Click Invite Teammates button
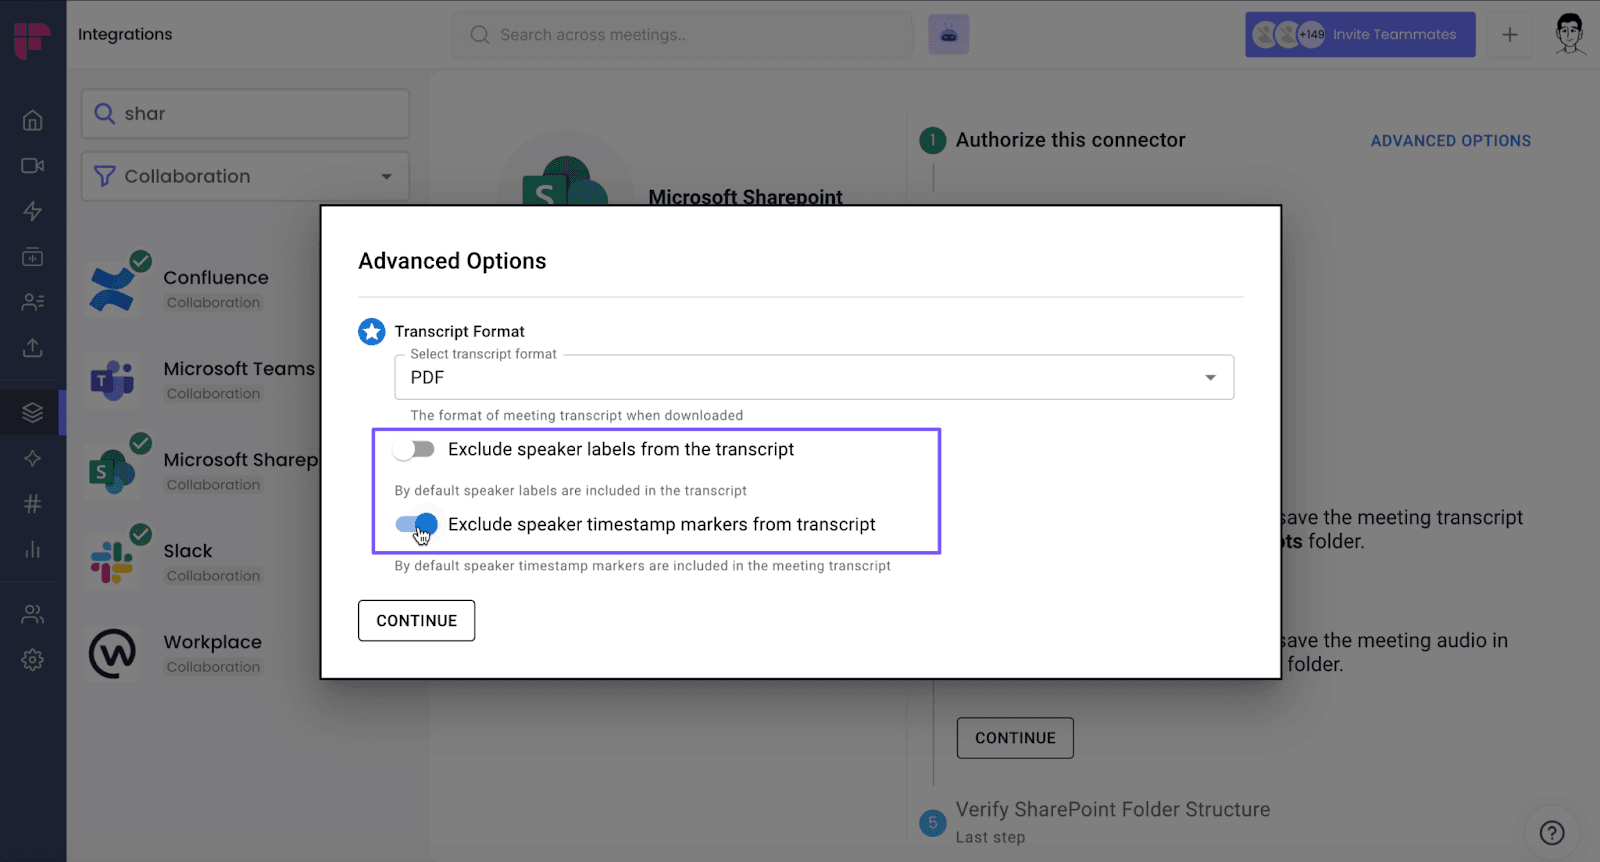 (x=1360, y=35)
